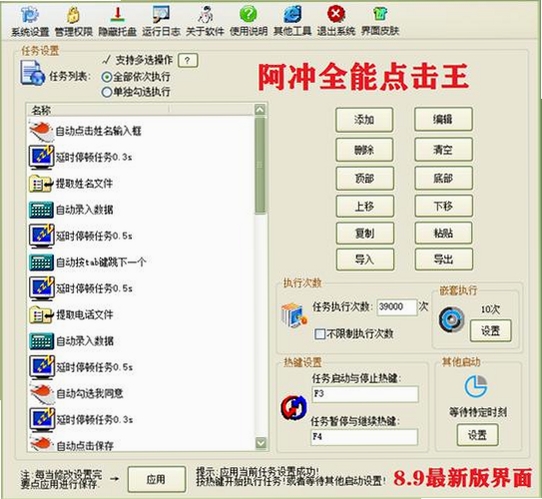
Task: Click the 名称 column header
Action: [98, 110]
